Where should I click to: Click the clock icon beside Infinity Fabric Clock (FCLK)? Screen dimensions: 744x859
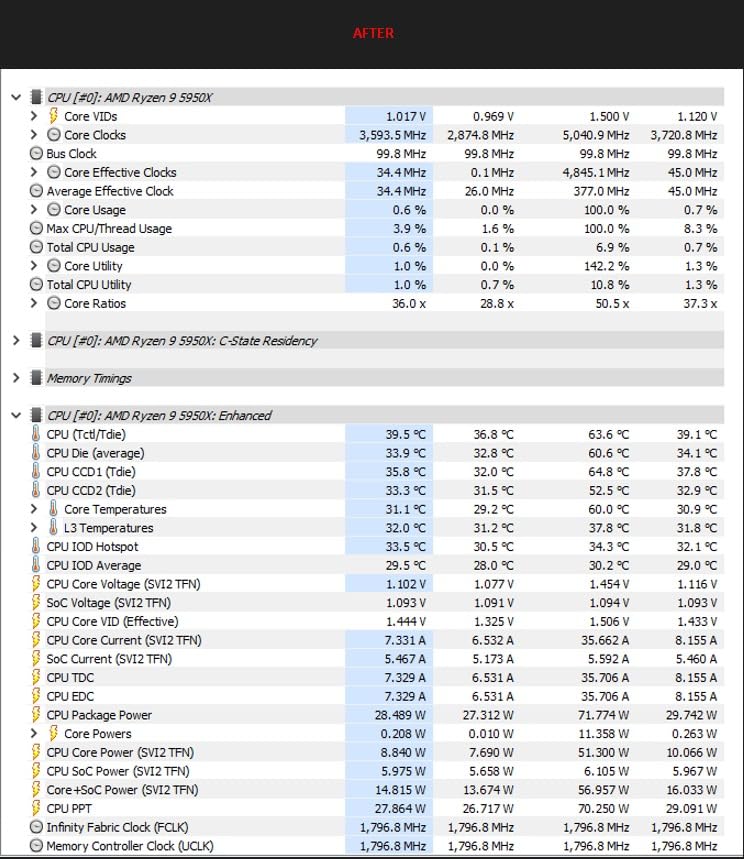click(x=36, y=827)
